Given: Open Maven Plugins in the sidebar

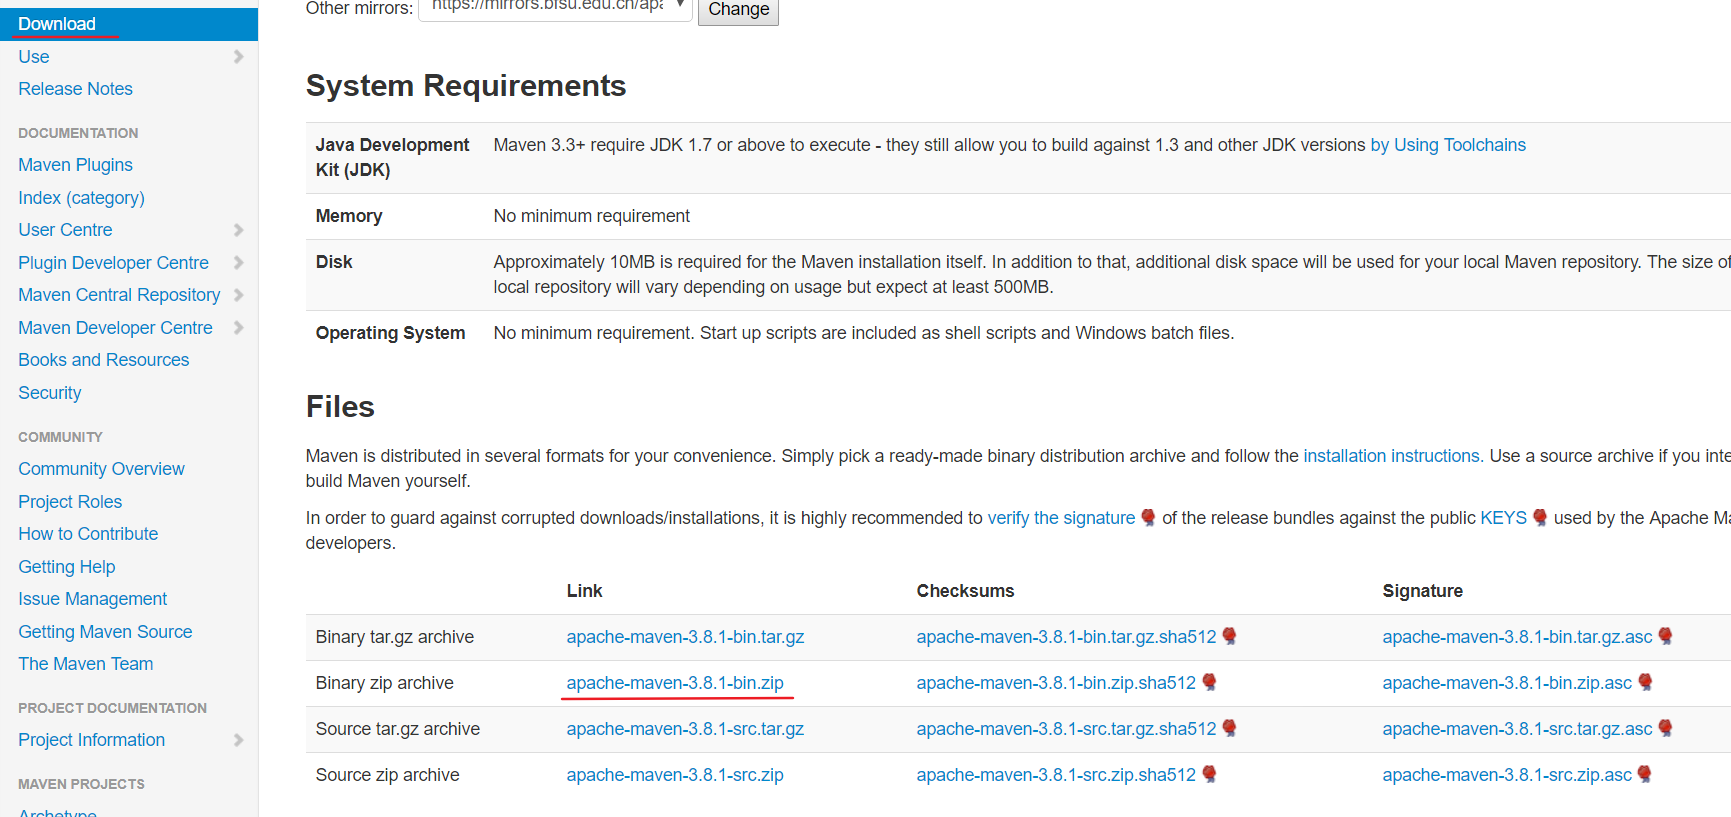Looking at the screenshot, I should [x=75, y=165].
